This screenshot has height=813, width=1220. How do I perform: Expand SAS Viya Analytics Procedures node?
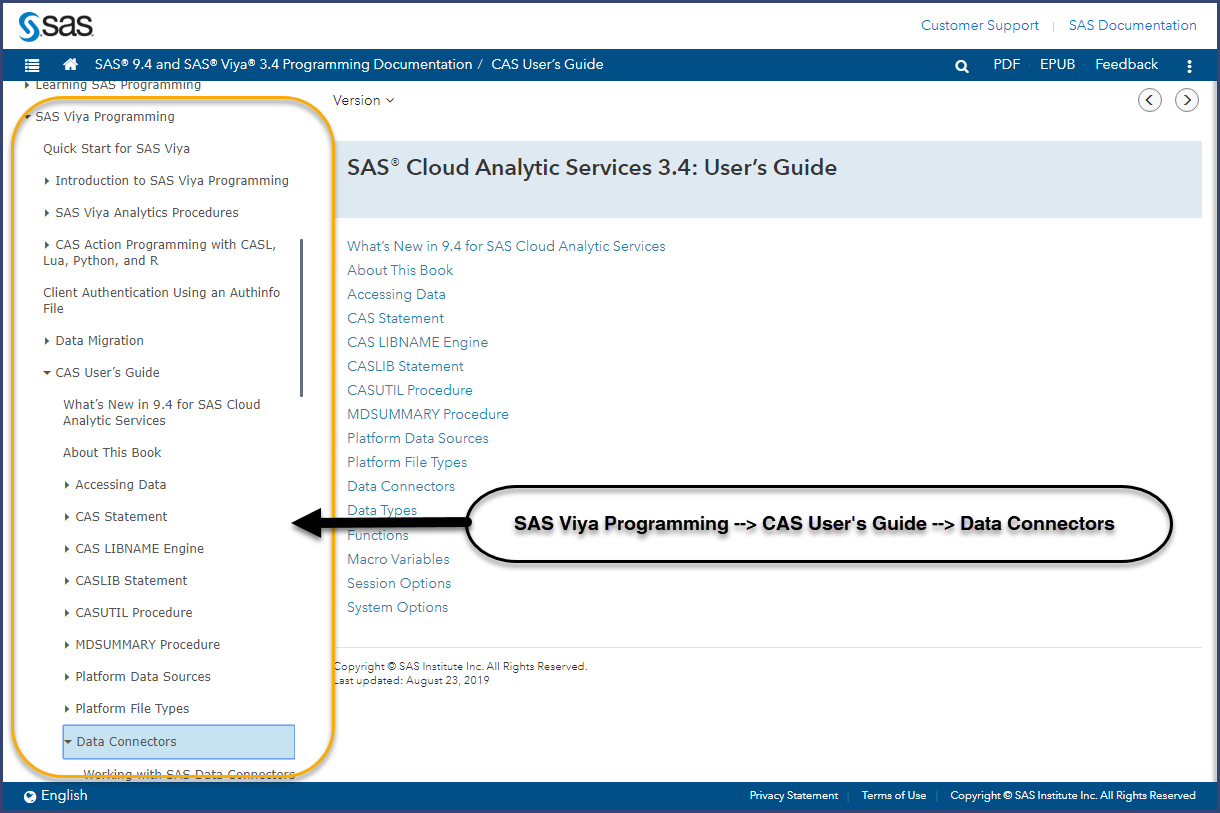(47, 213)
